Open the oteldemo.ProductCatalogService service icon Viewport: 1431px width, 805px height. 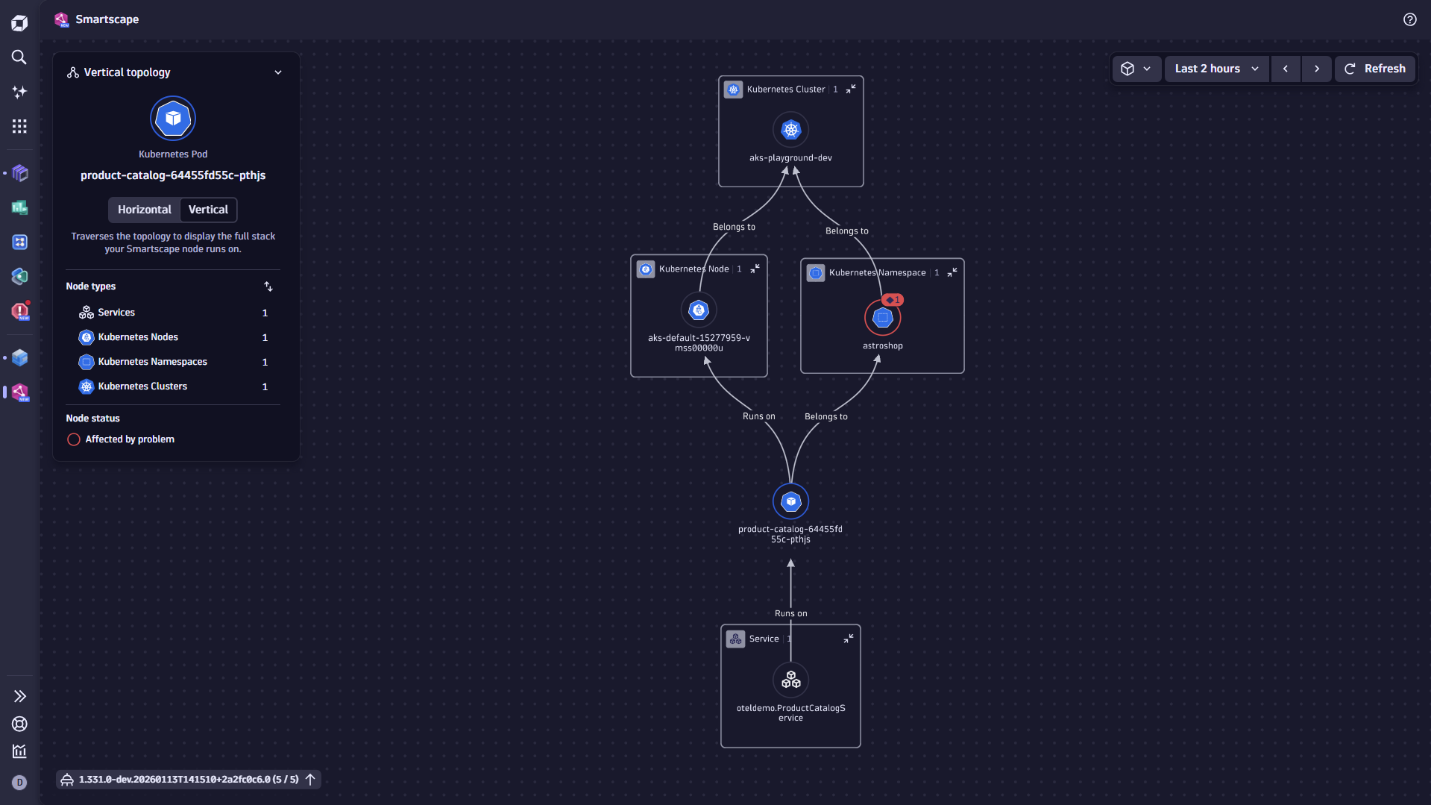point(791,680)
